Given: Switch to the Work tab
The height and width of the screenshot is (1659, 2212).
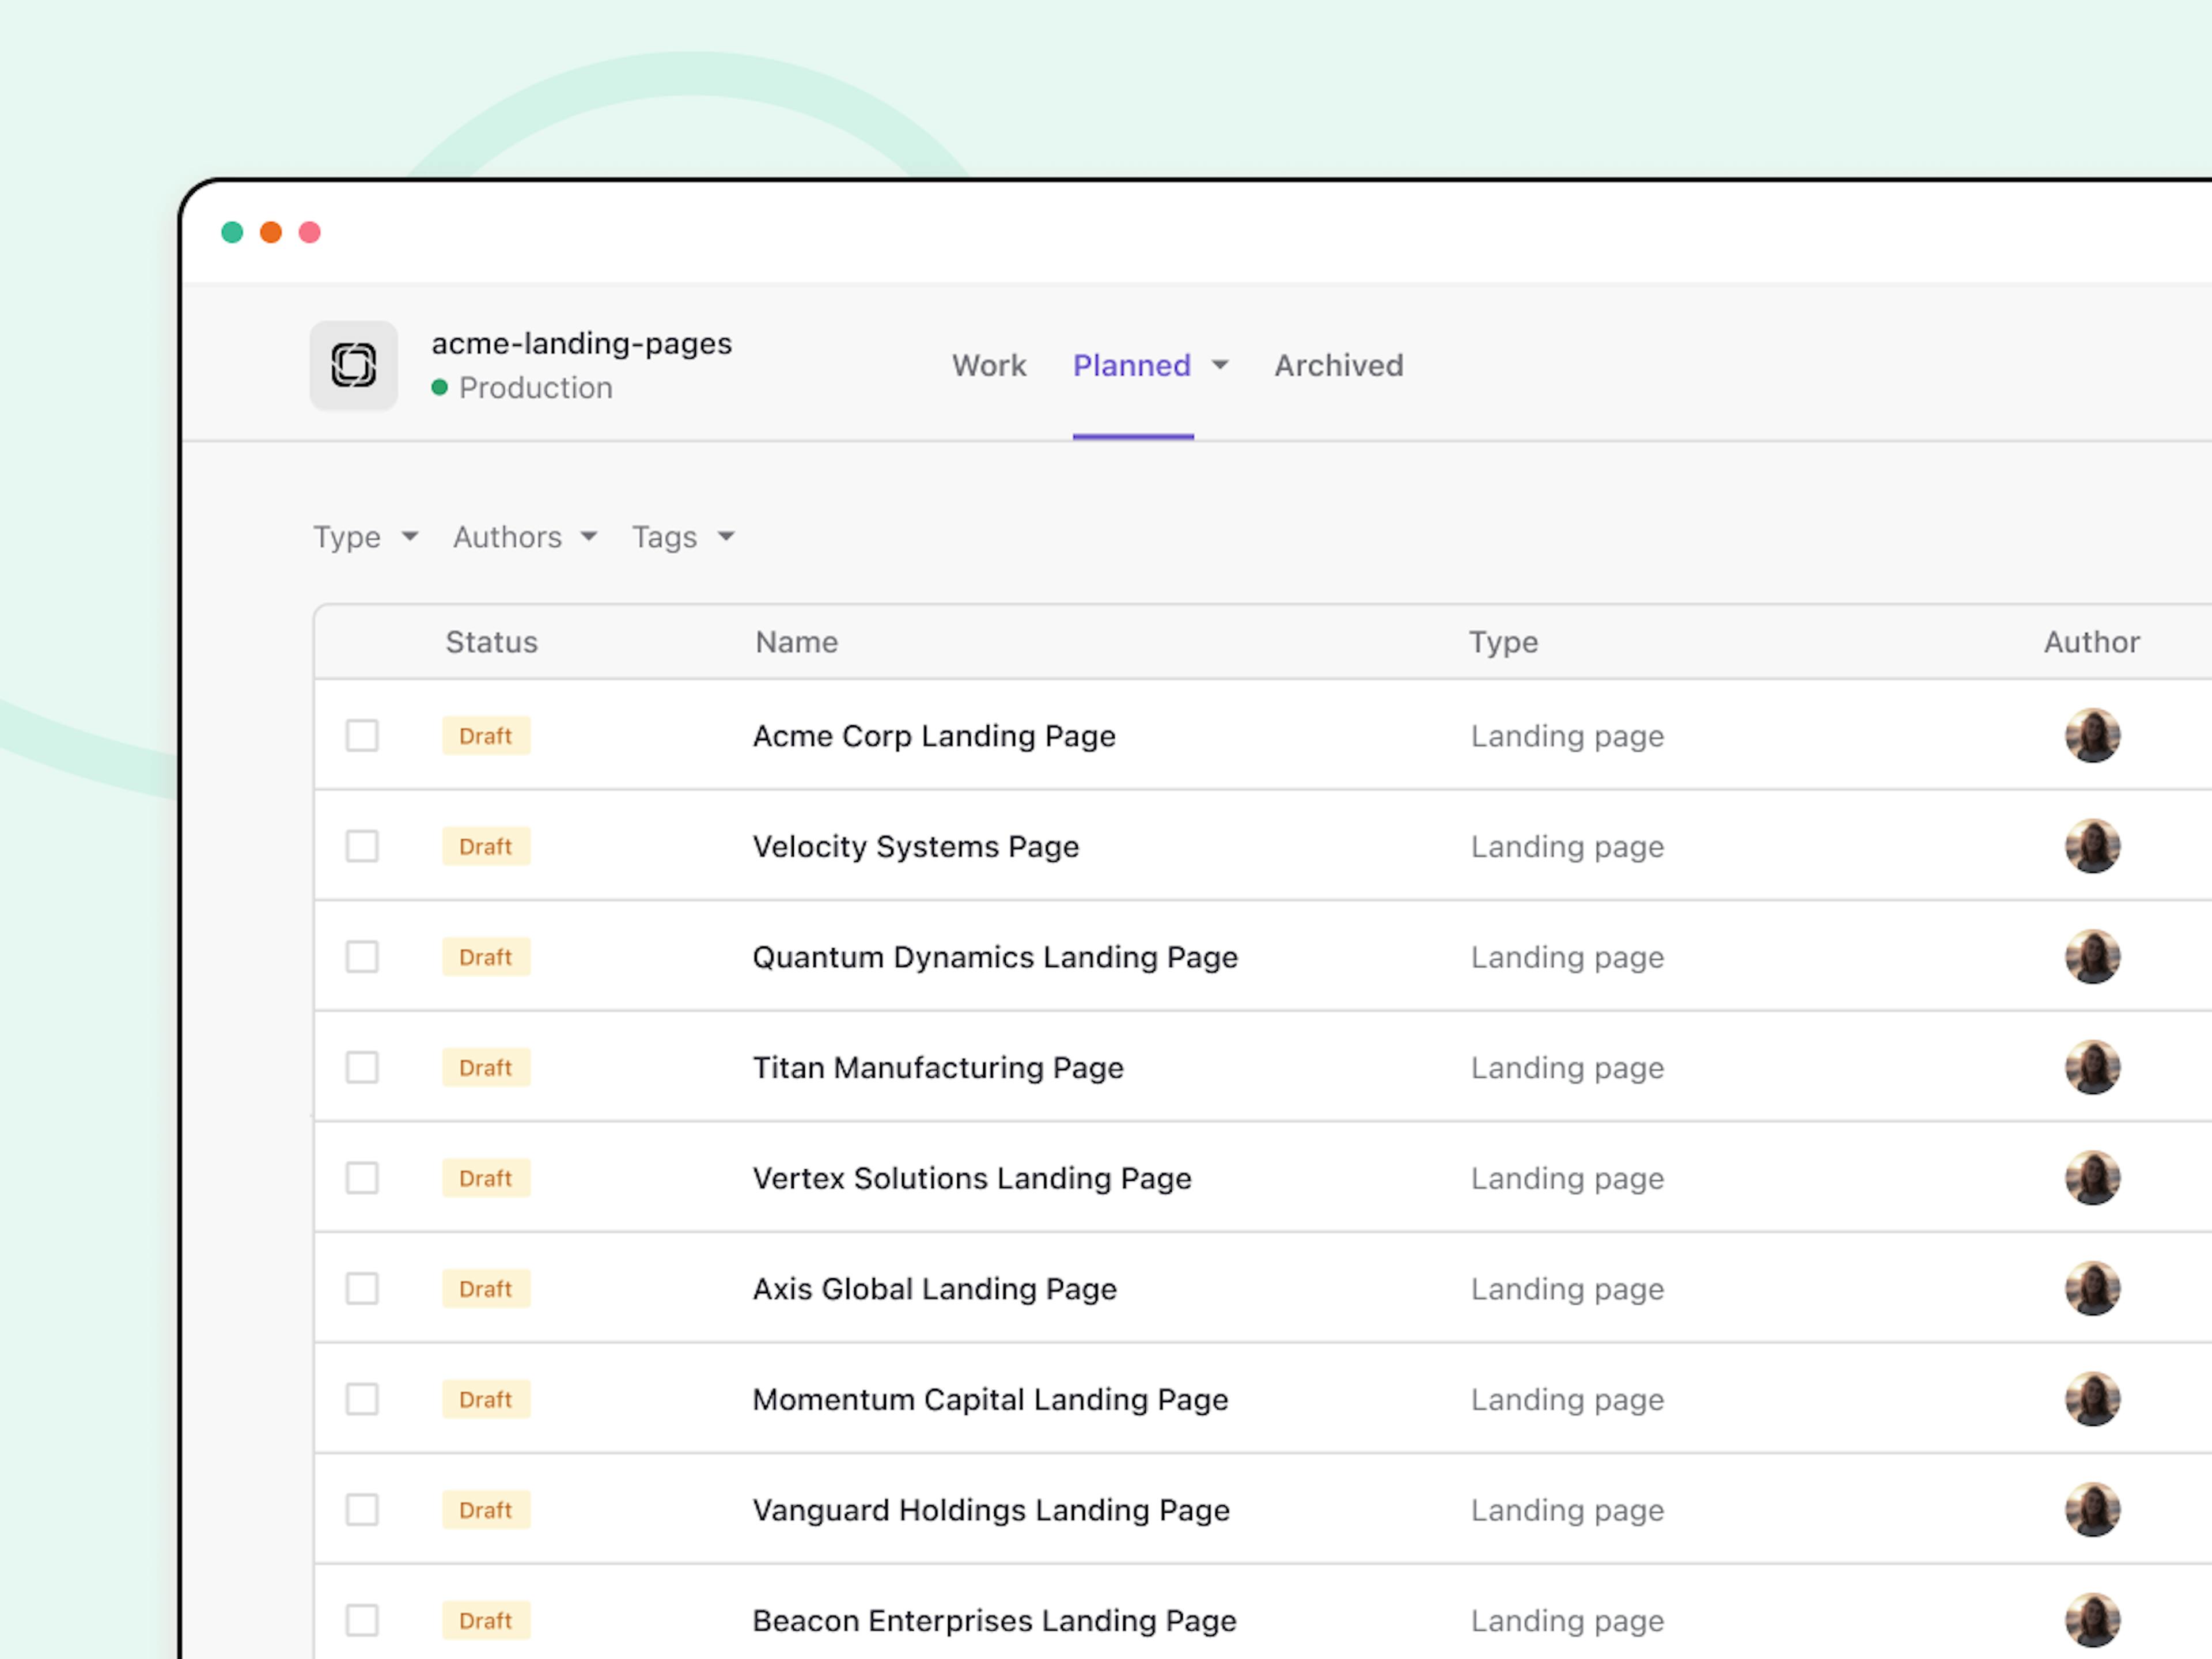Looking at the screenshot, I should pos(988,366).
